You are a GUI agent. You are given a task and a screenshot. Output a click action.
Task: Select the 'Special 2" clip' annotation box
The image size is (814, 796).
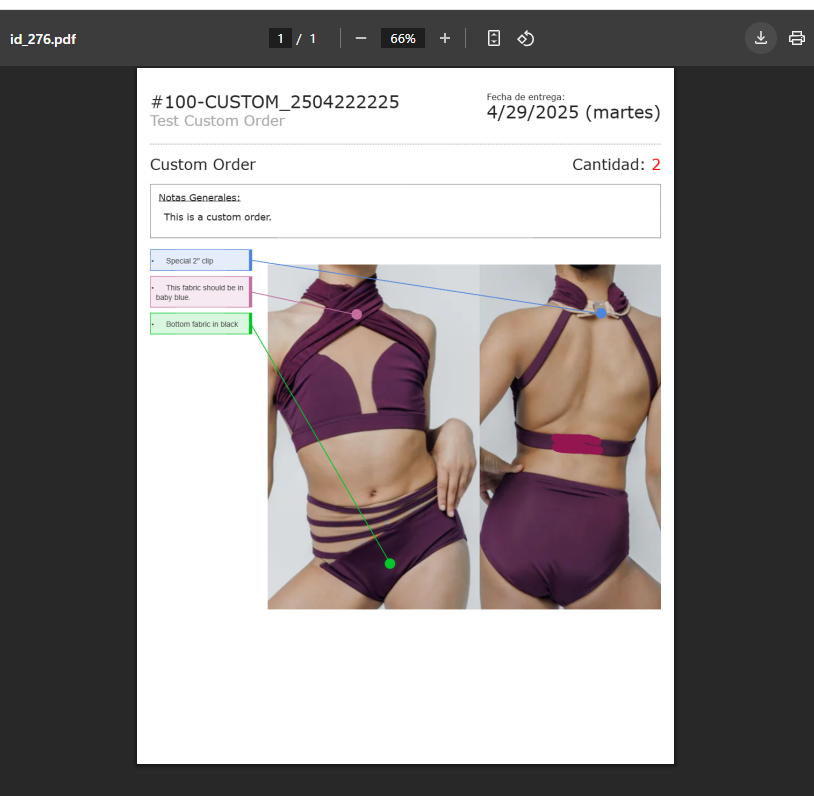pos(200,260)
